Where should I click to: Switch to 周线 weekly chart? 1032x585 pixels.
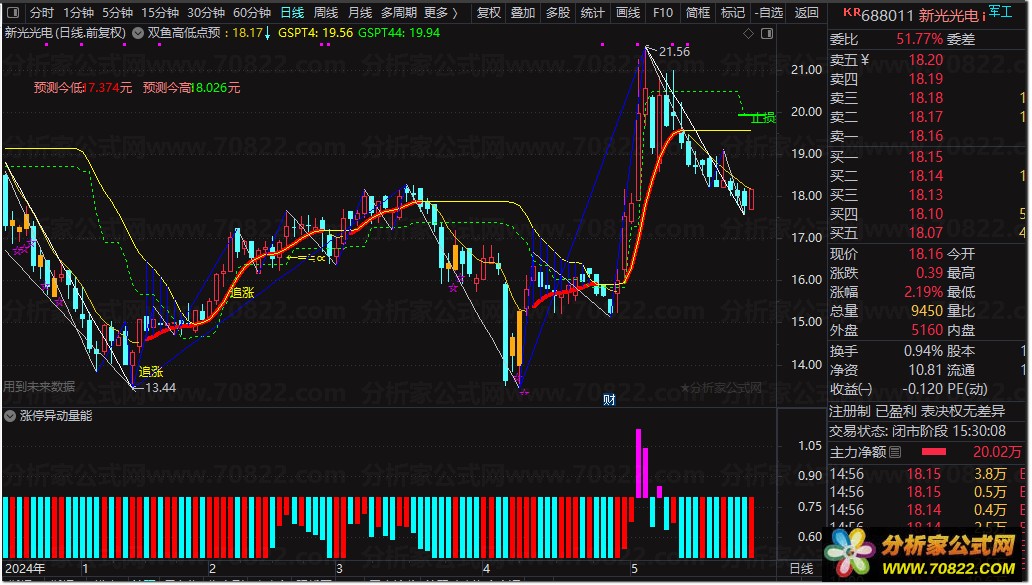pos(326,13)
